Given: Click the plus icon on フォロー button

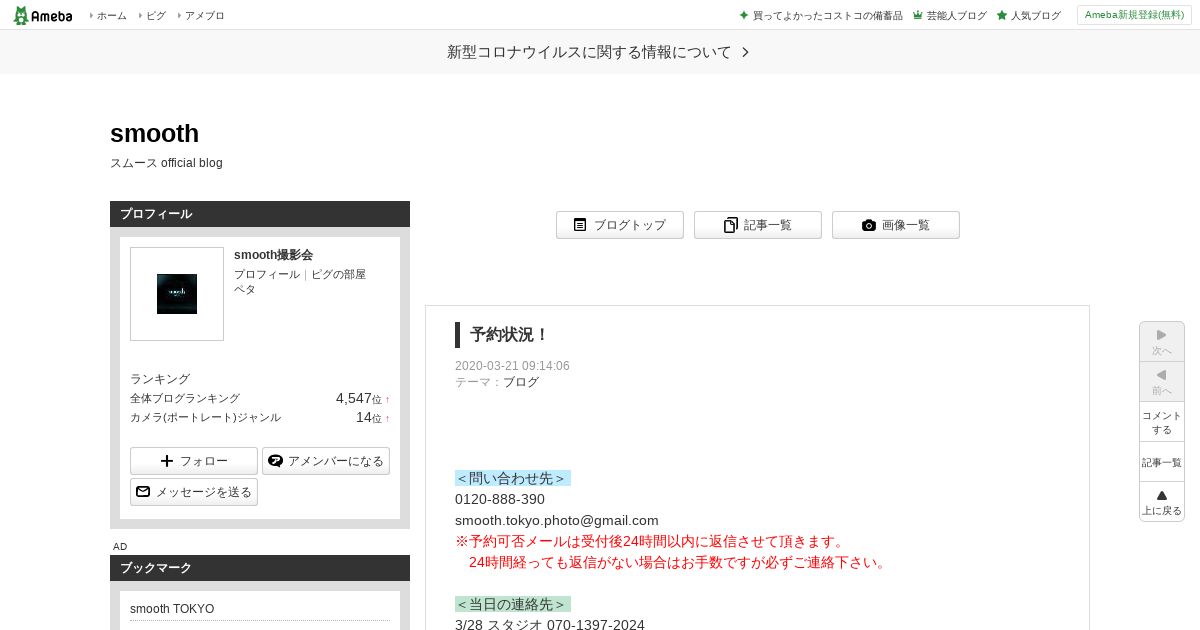Looking at the screenshot, I should point(167,461).
